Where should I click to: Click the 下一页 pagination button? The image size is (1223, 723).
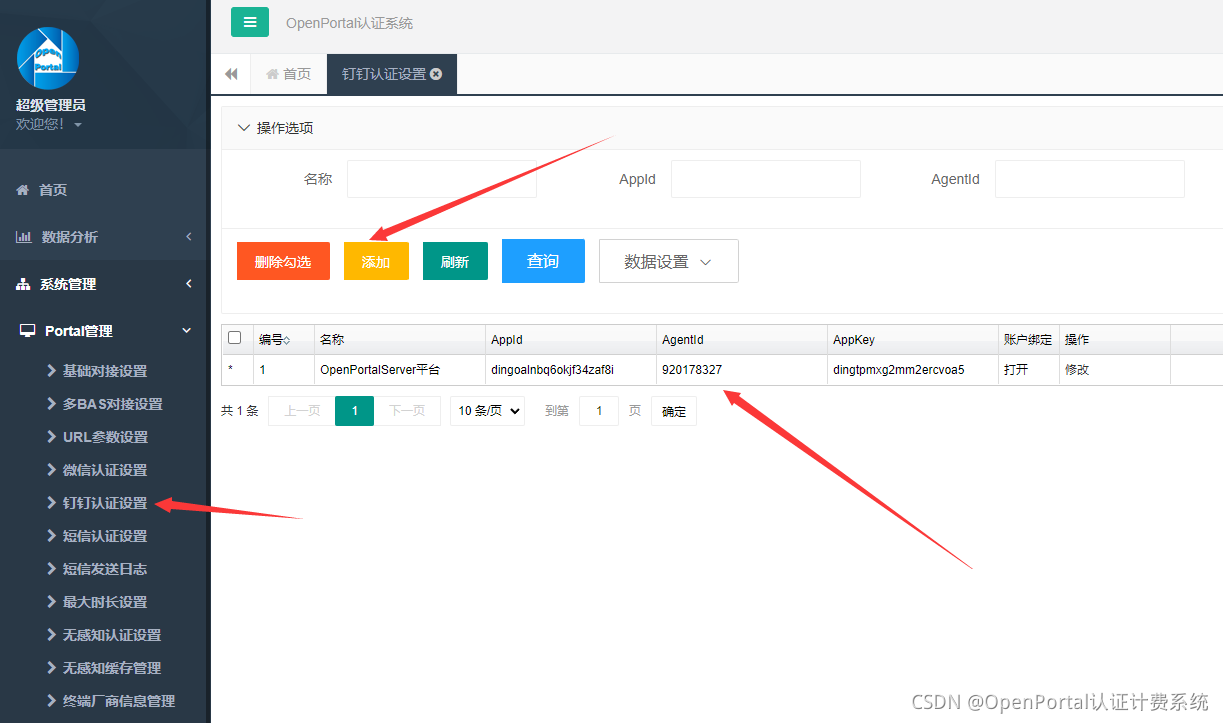coord(407,411)
